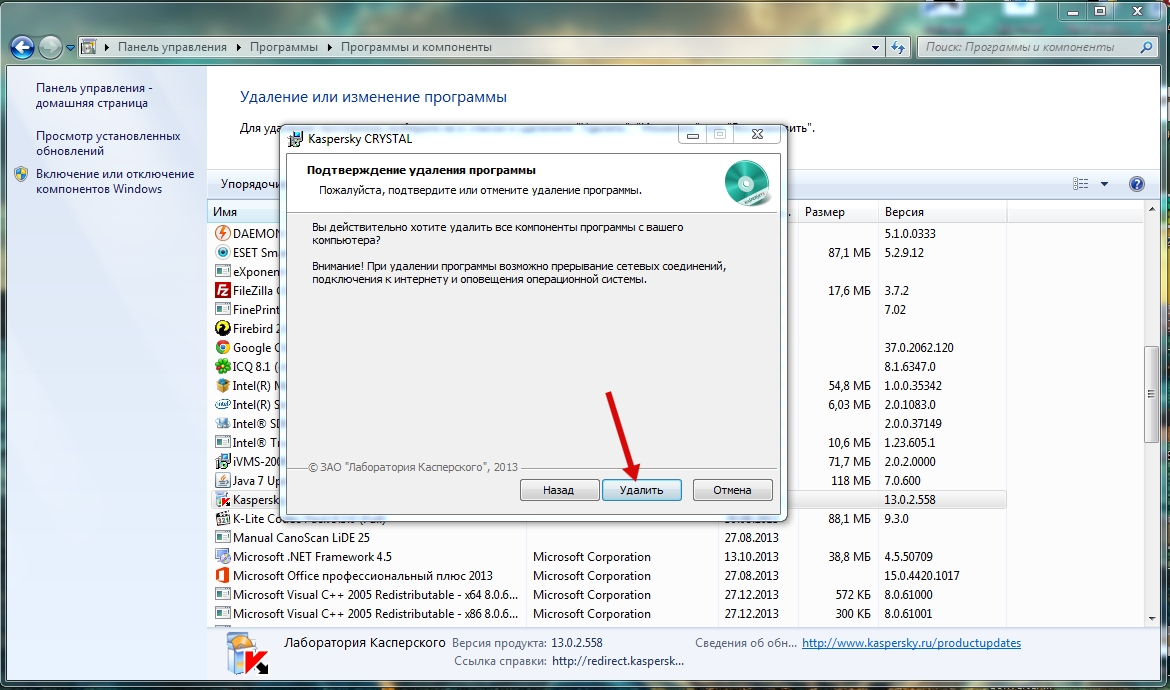This screenshot has width=1170, height=690.
Task: Click the redirect.kaspersk... help link text
Action: pyautogui.click(x=618, y=661)
